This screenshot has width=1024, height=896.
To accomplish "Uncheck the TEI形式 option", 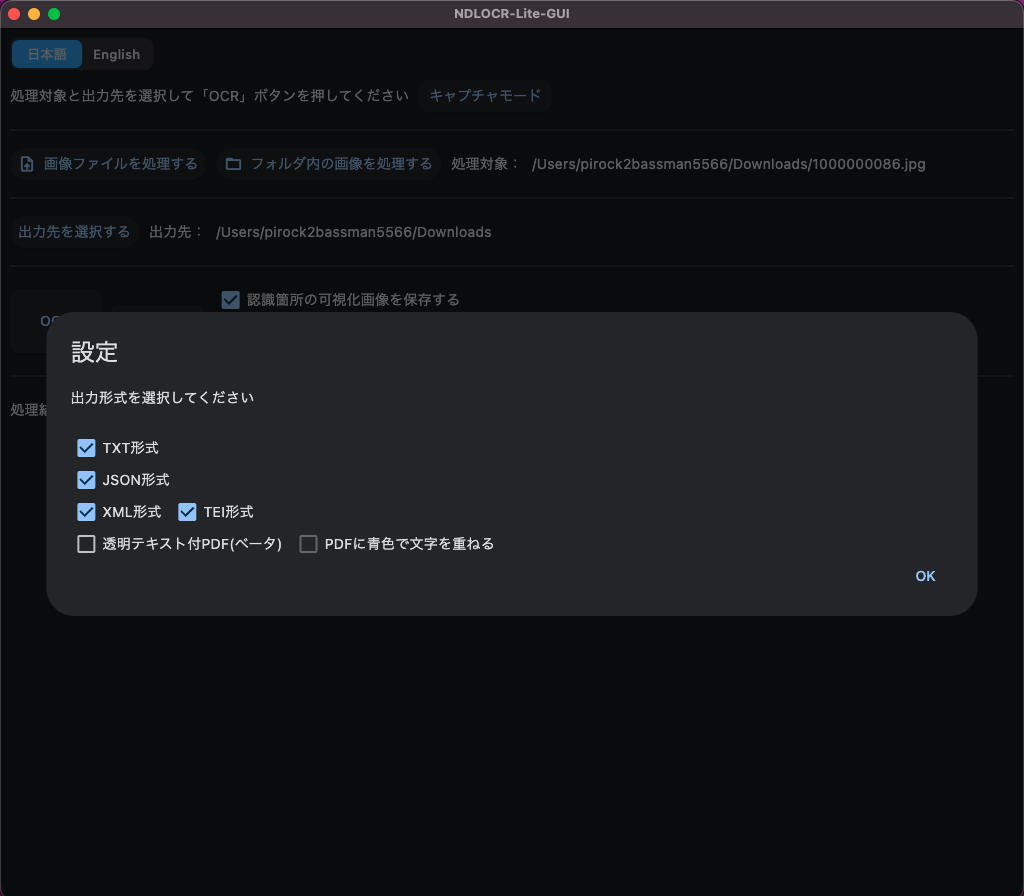I will click(x=187, y=512).
